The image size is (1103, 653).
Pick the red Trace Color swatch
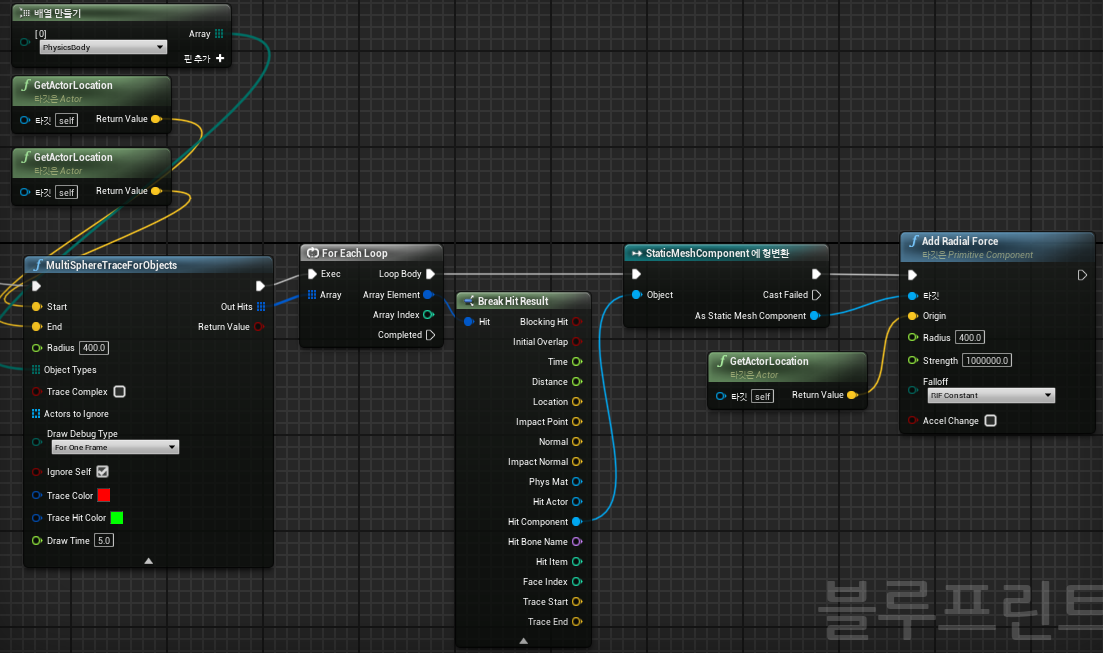pyautogui.click(x=103, y=495)
